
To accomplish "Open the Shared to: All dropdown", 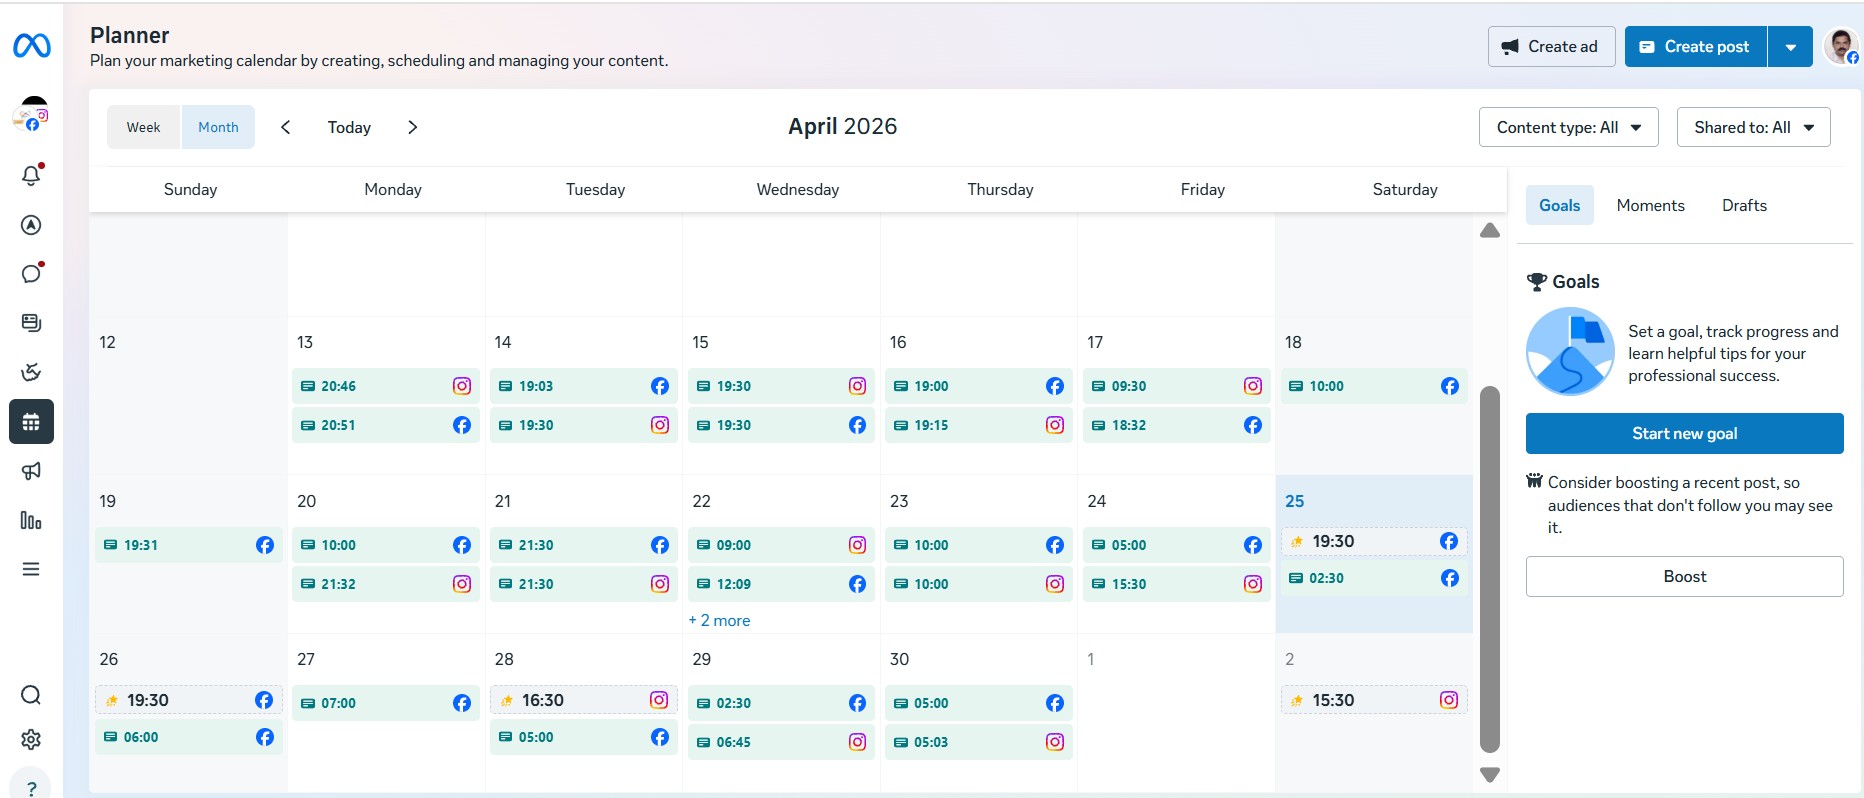I will click(1753, 127).
